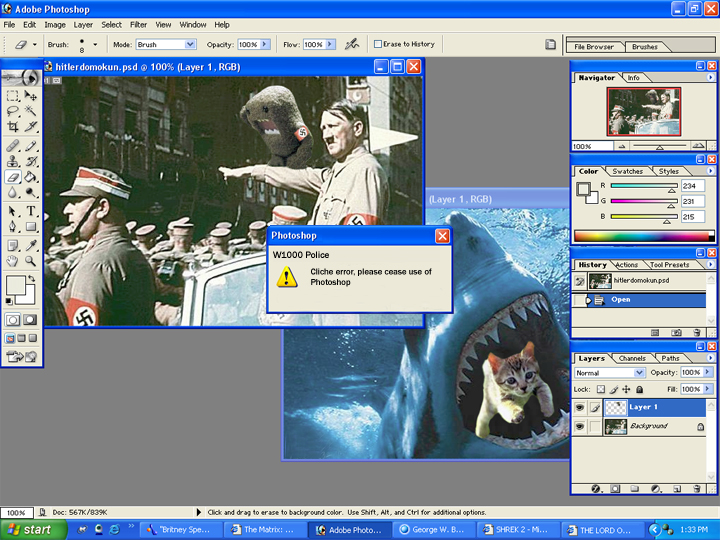Image resolution: width=720 pixels, height=540 pixels.
Task: Select the Eyedropper tool
Action: pos(30,246)
